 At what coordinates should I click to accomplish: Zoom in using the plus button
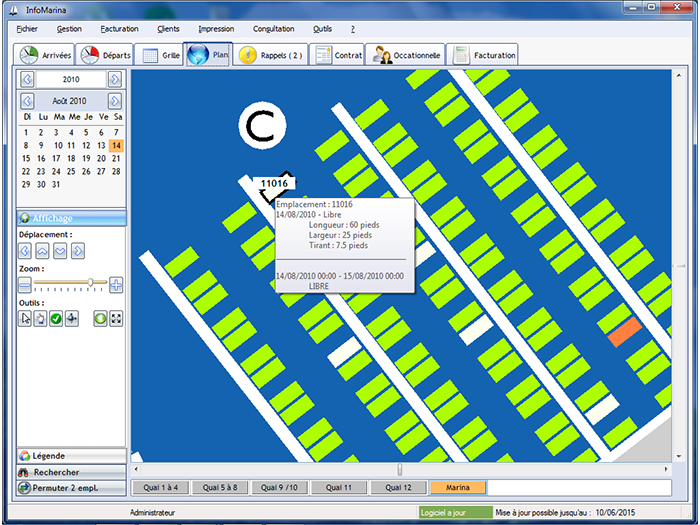point(116,285)
